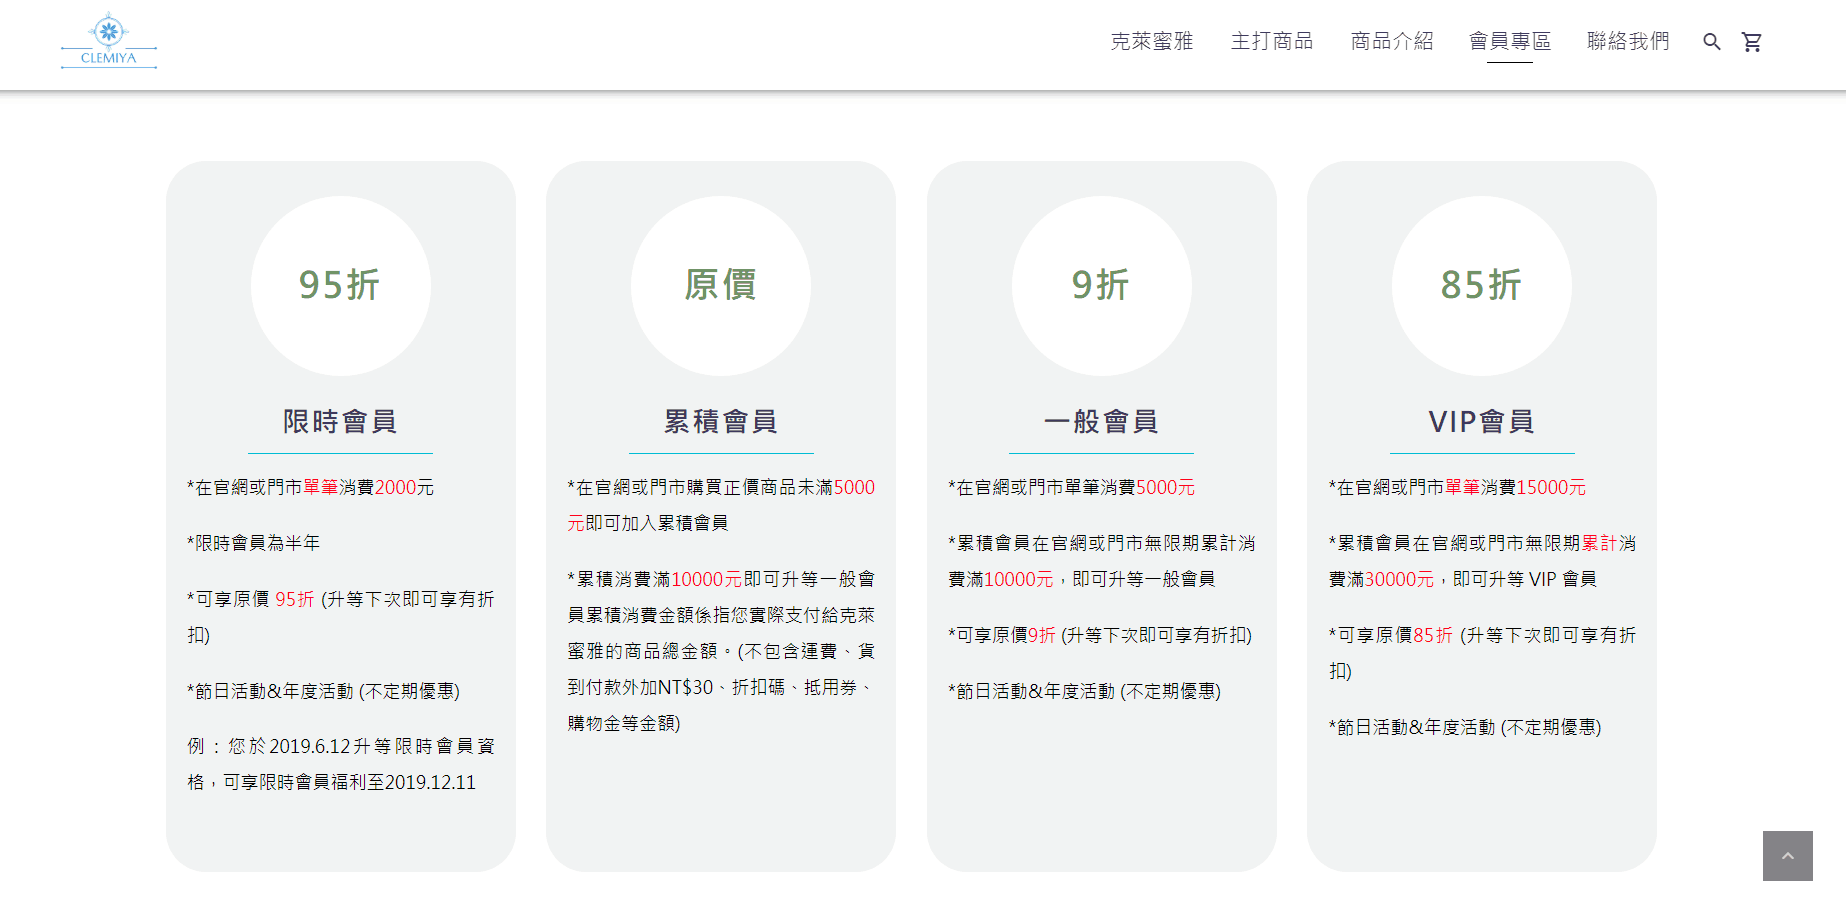Click the 原價 circle badge

click(x=721, y=286)
